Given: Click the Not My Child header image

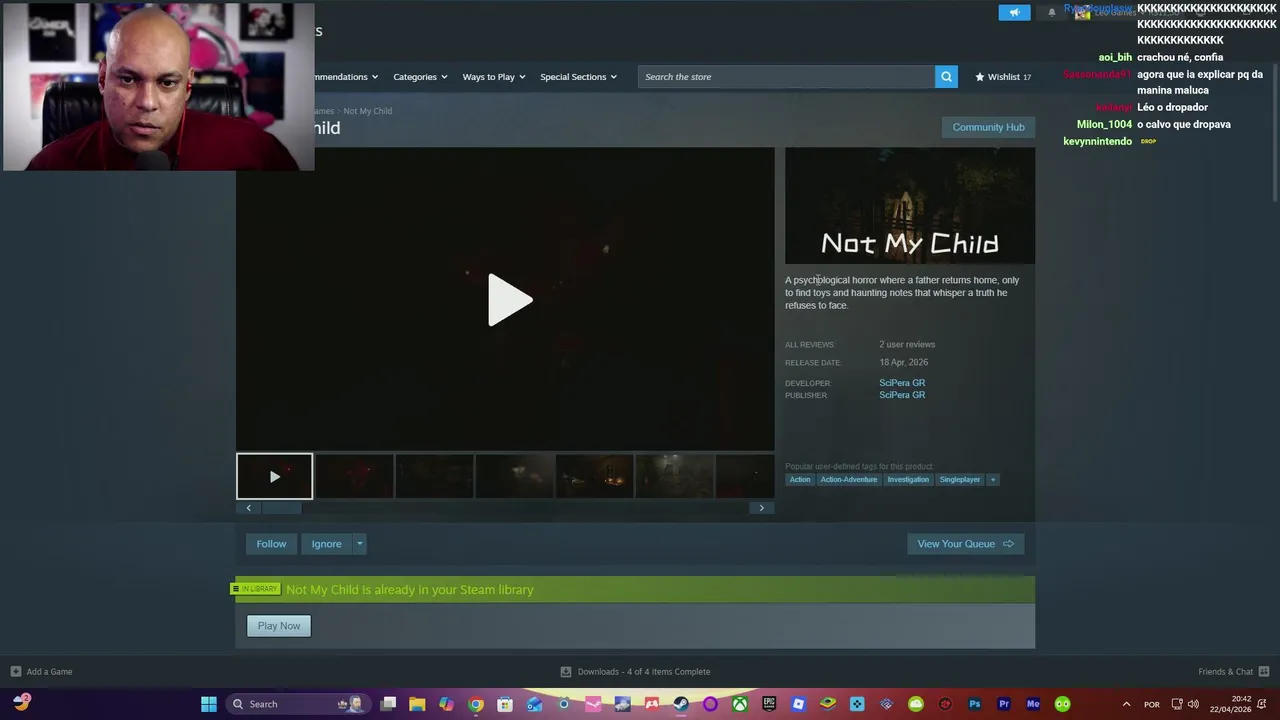Looking at the screenshot, I should 910,206.
